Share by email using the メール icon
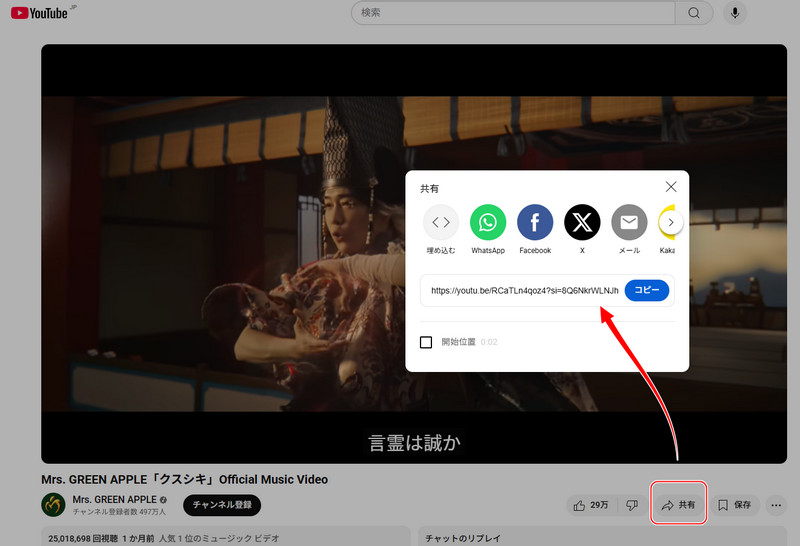Image resolution: width=800 pixels, height=546 pixels. point(629,222)
